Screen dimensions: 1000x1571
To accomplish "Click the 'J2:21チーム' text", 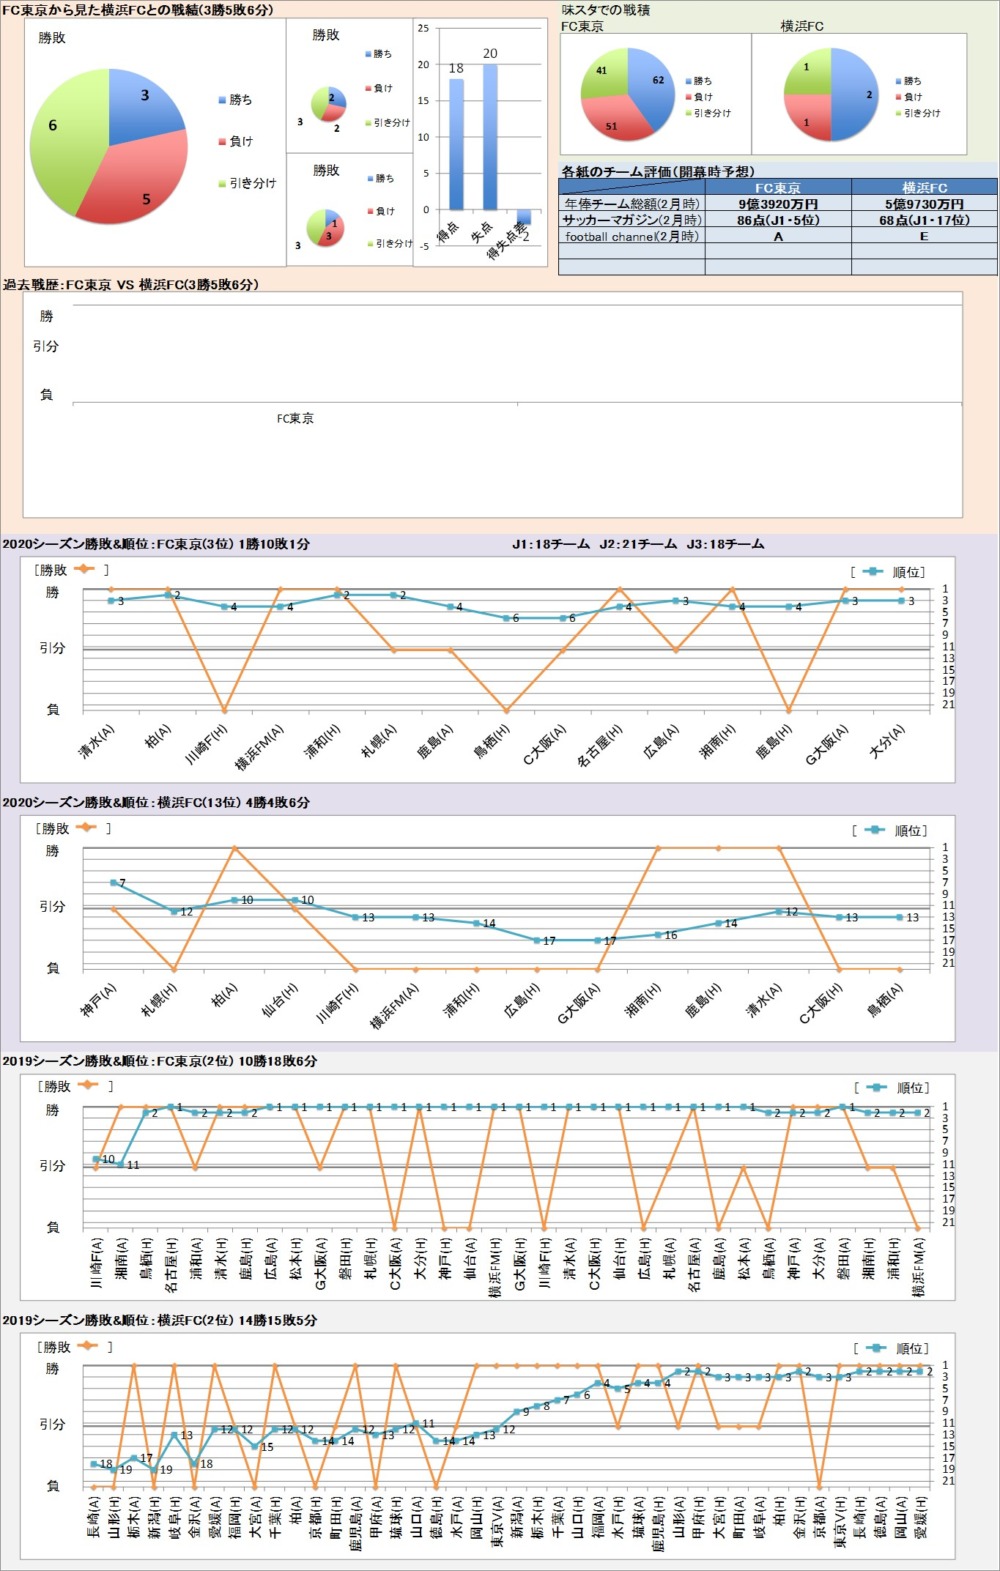I will [638, 544].
